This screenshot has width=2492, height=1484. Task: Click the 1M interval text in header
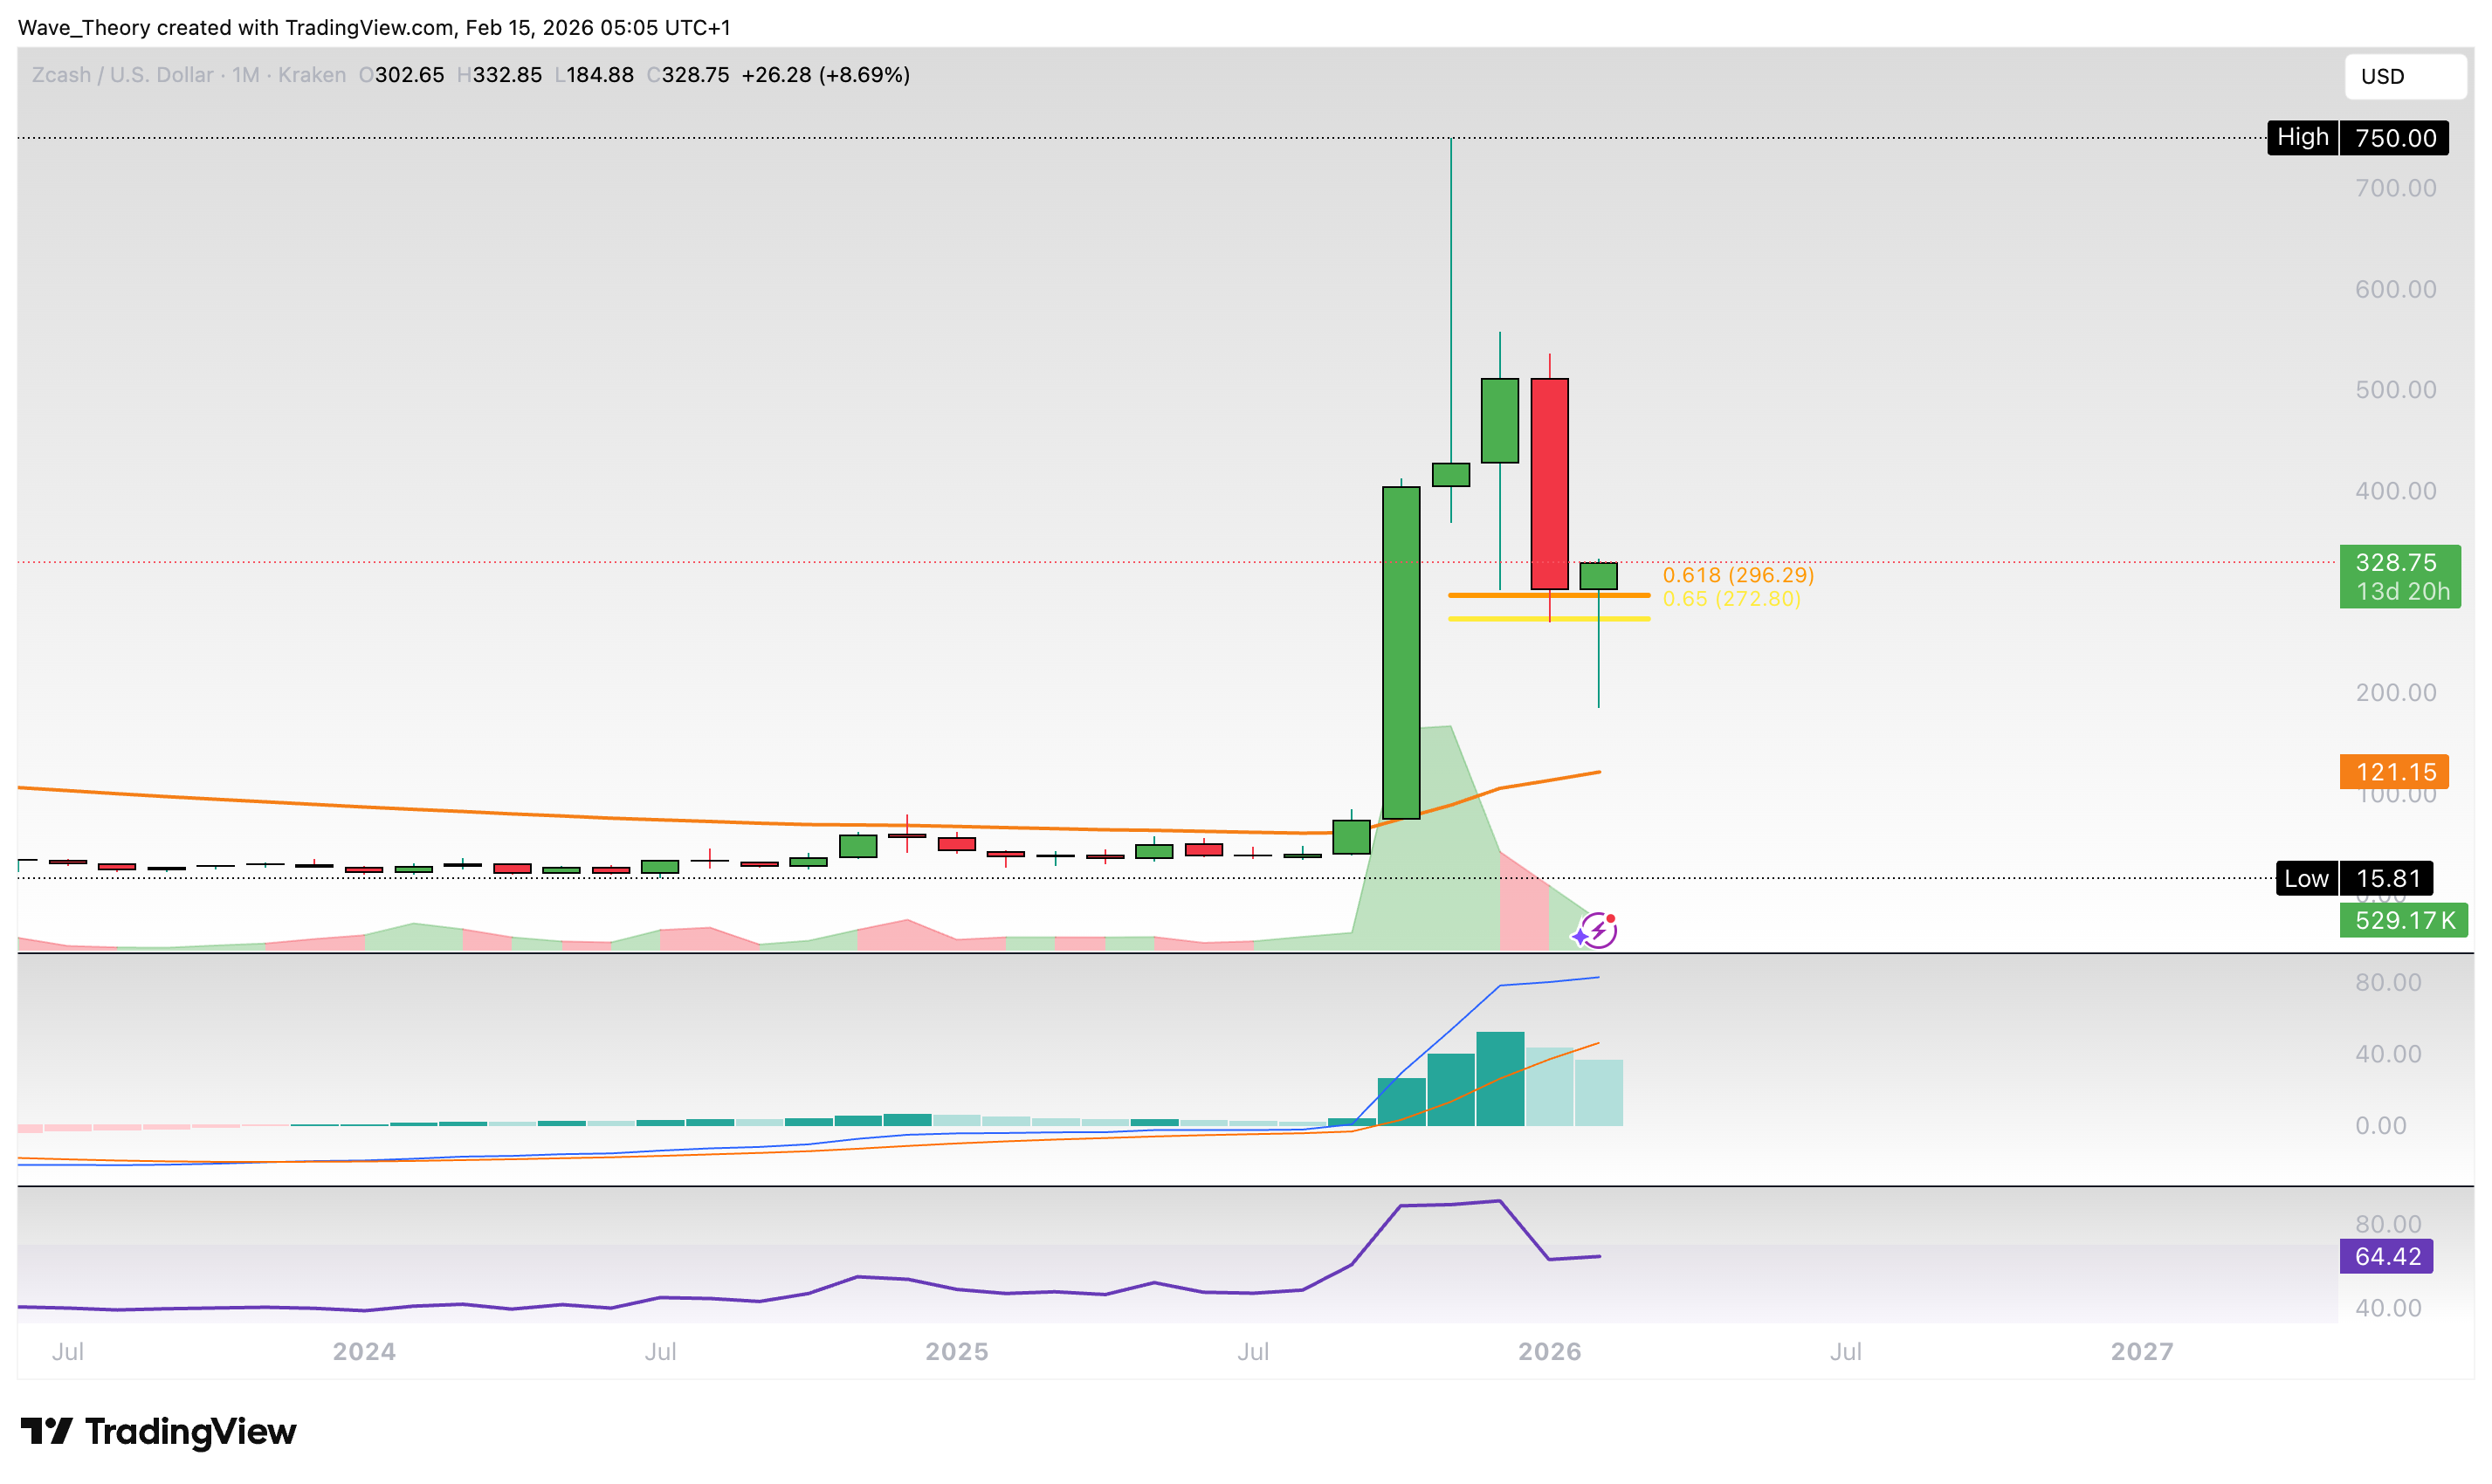click(x=246, y=75)
